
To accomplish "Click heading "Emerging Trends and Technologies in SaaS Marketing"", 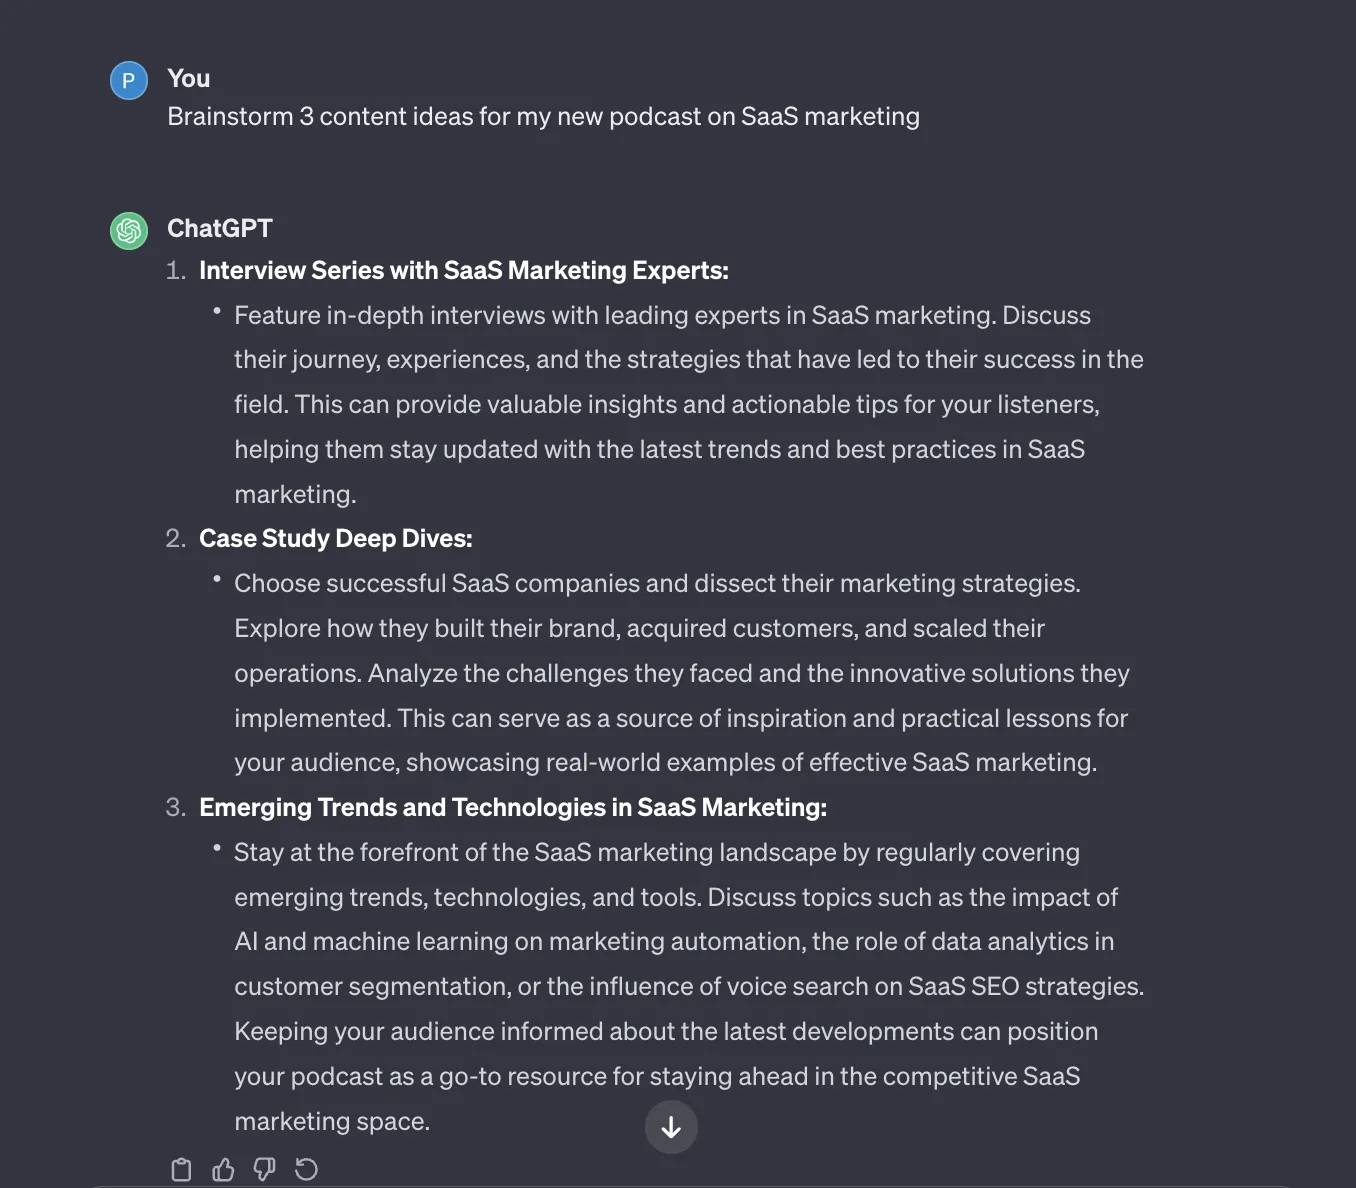I will 513,807.
